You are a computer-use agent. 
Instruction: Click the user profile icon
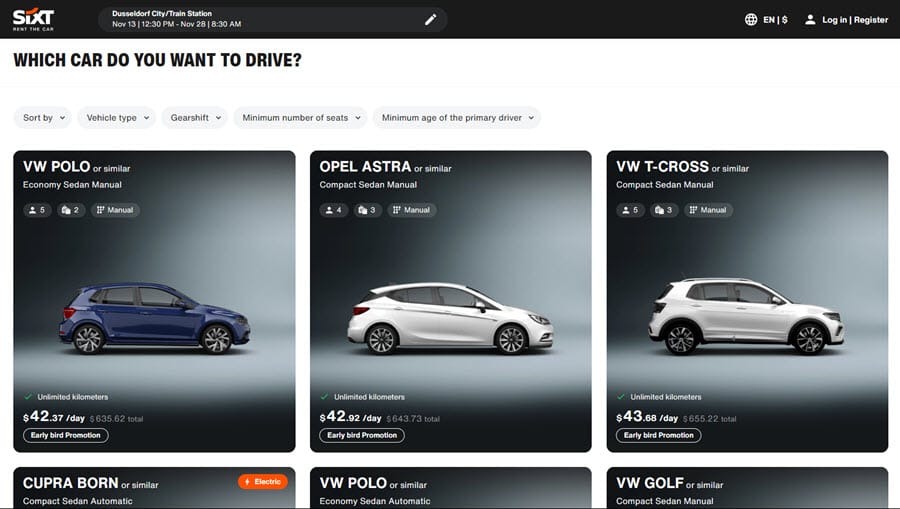(810, 19)
